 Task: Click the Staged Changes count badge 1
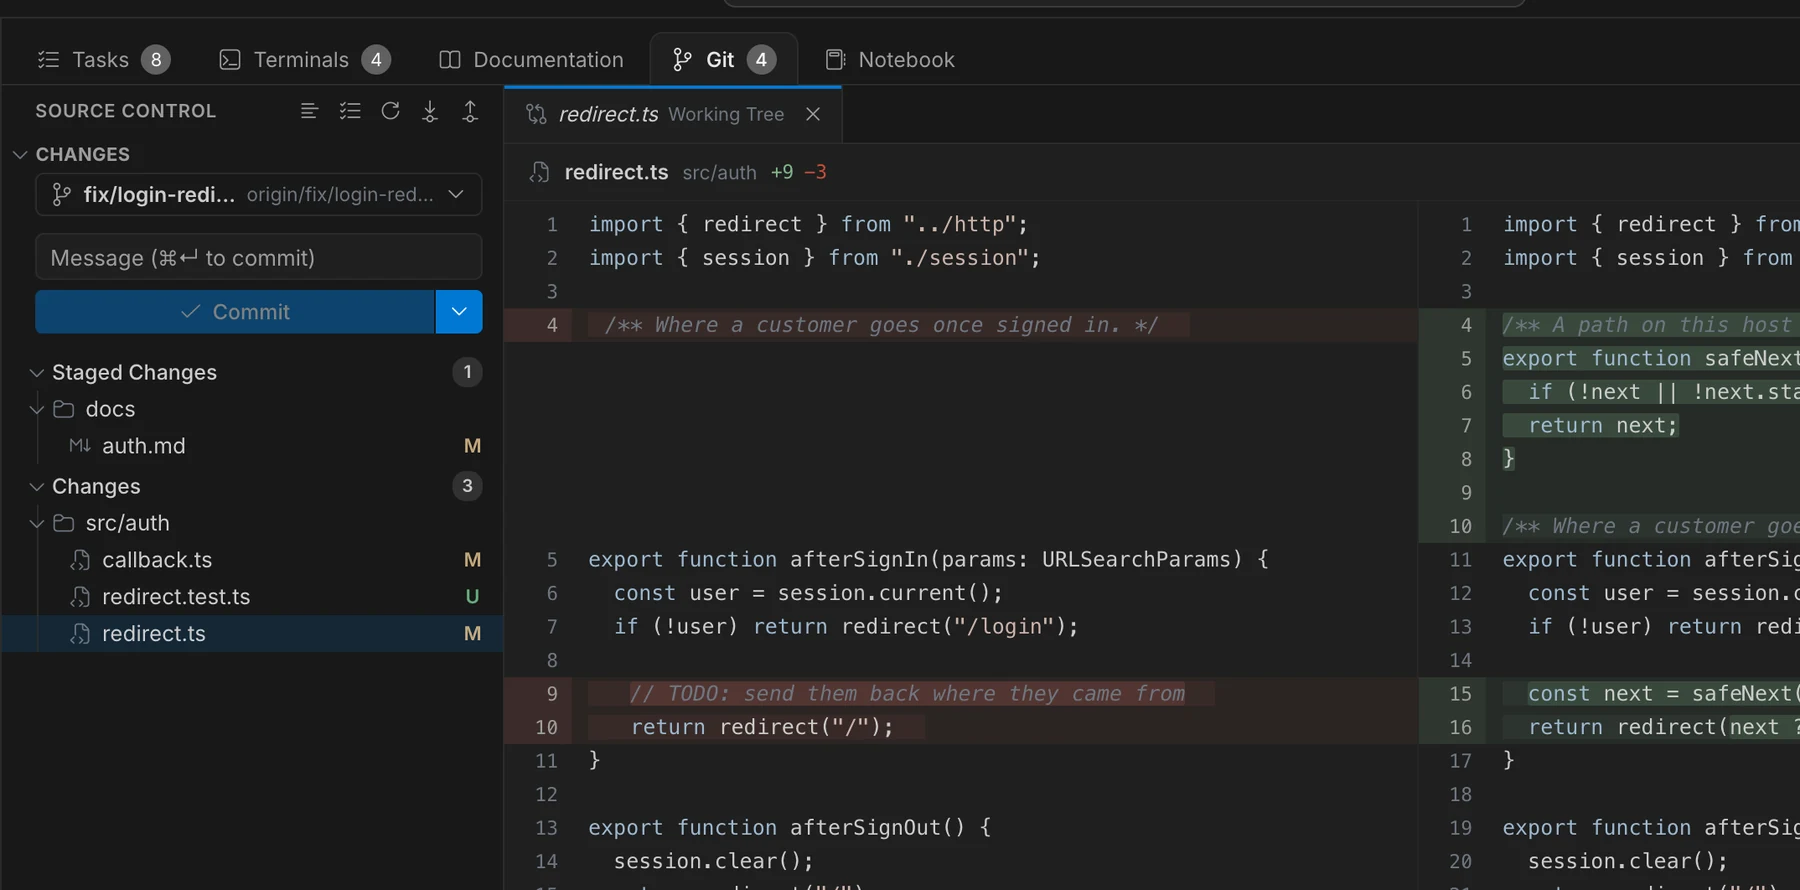tap(467, 372)
